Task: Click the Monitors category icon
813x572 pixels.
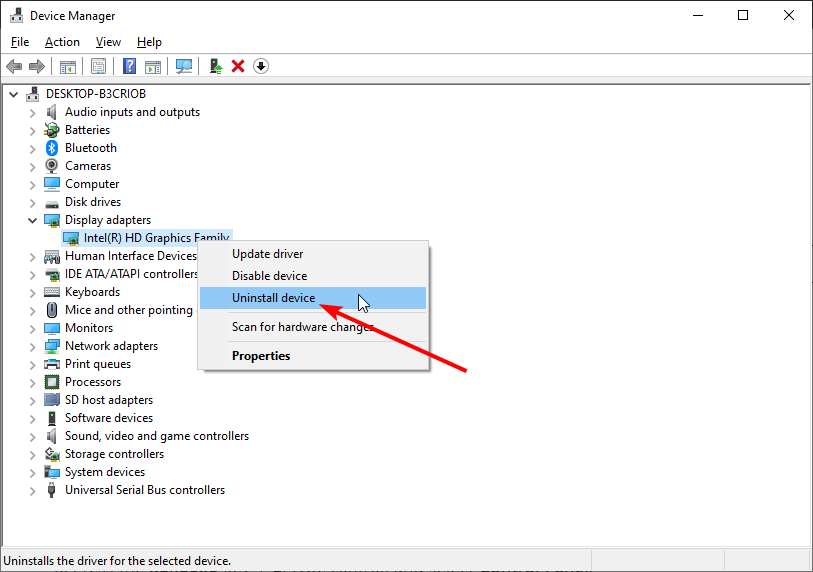Action: 52,328
